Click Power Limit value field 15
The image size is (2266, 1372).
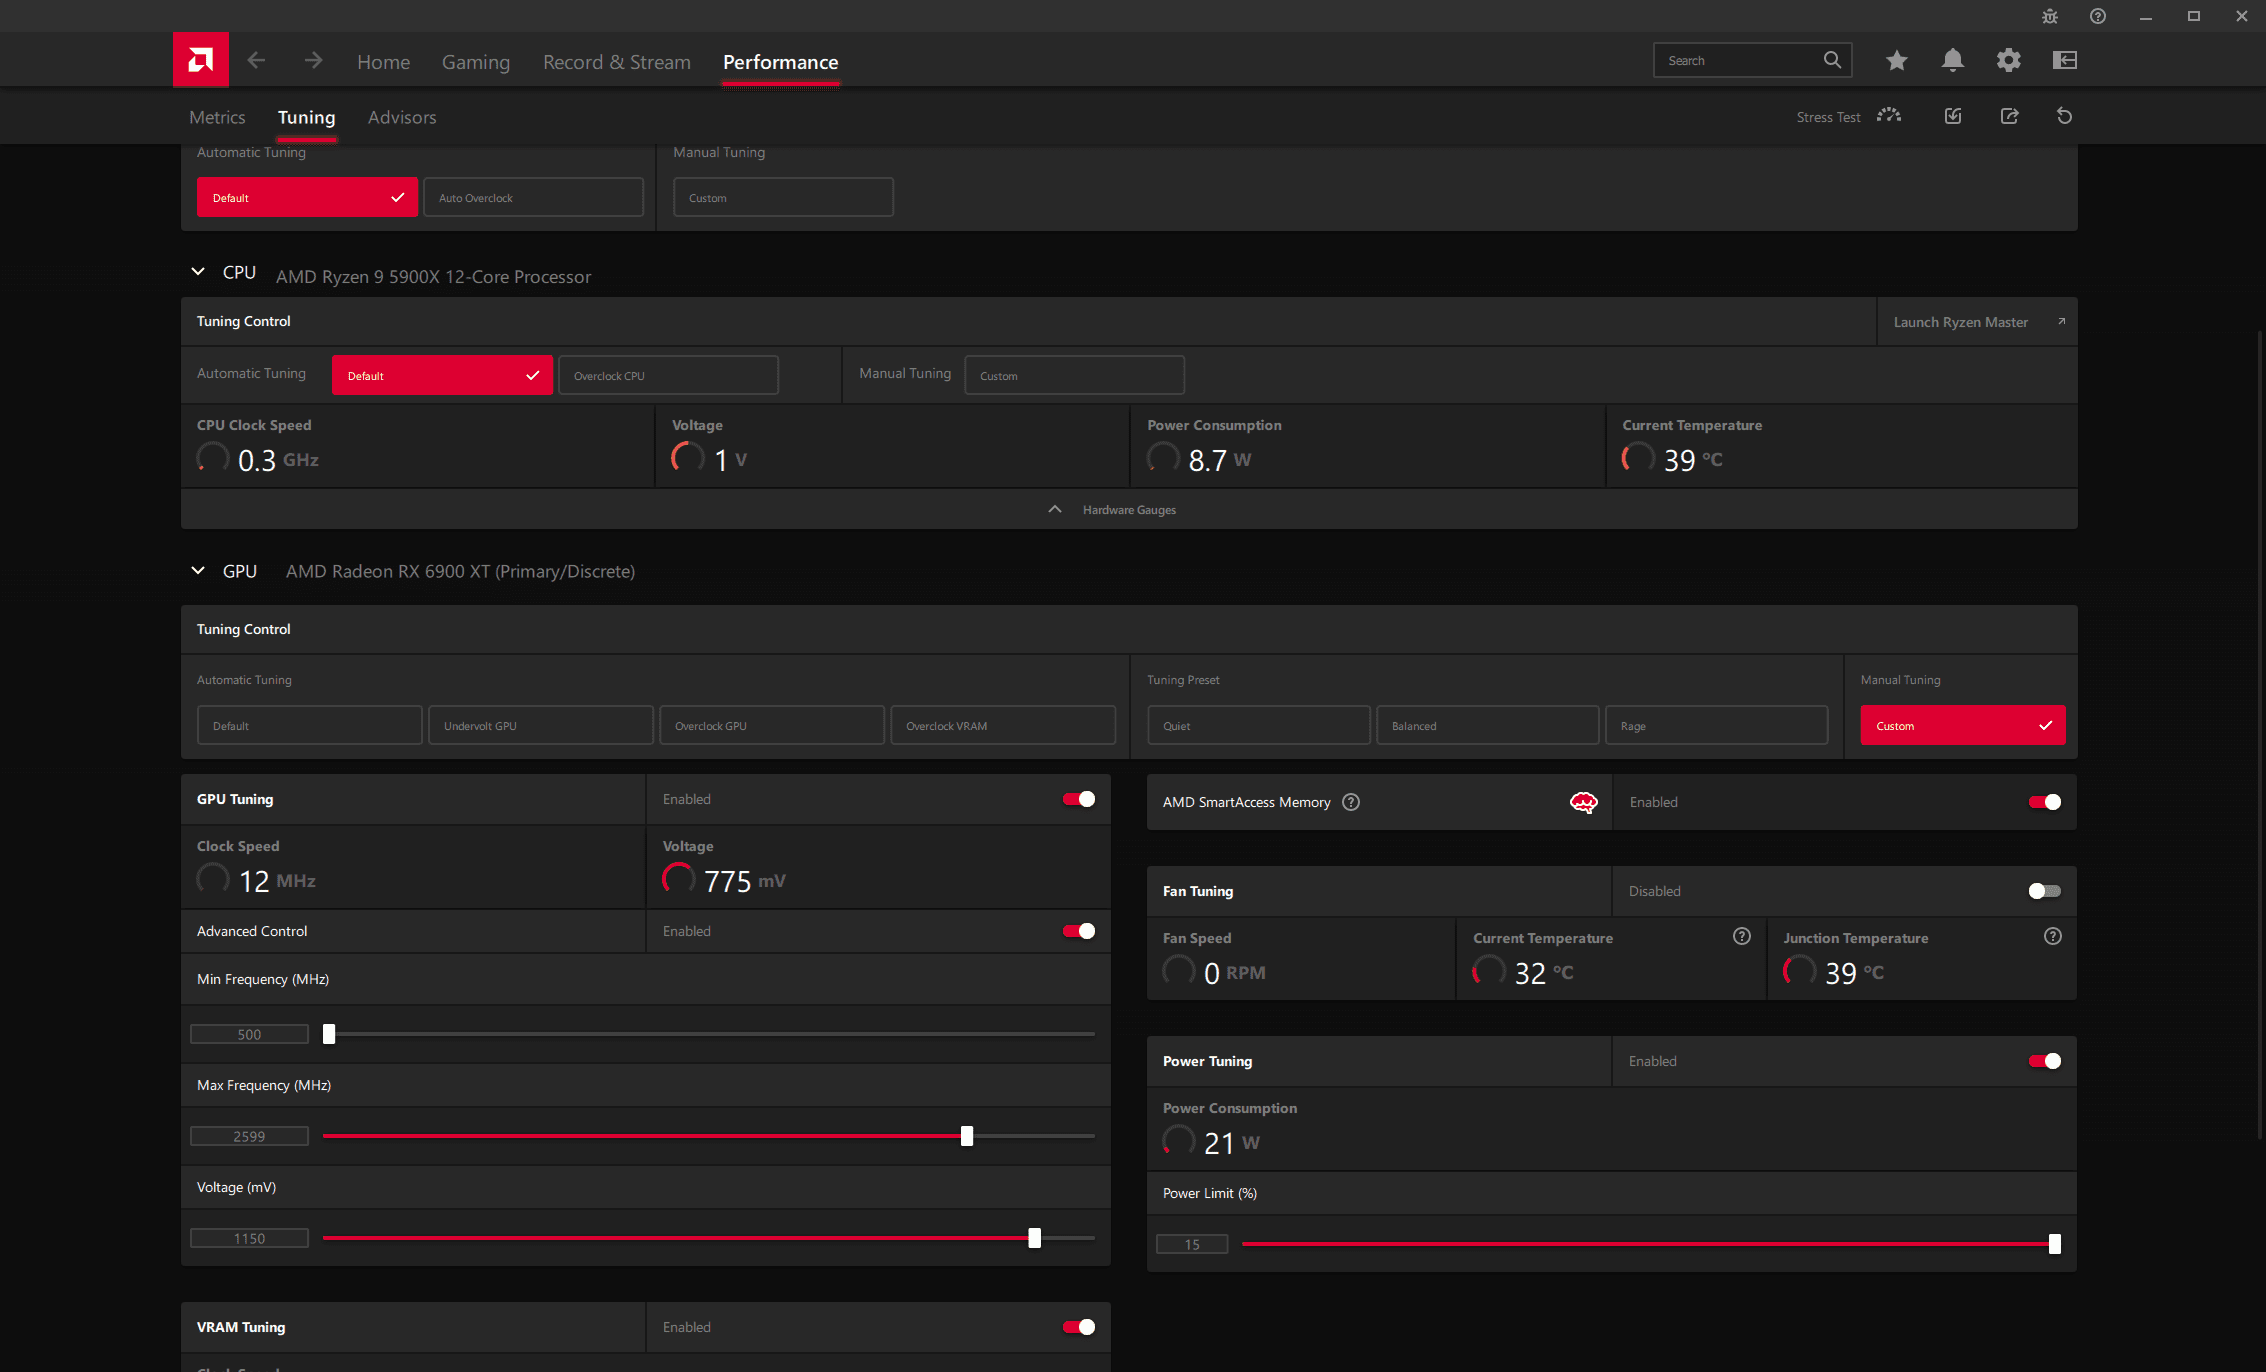1192,1244
